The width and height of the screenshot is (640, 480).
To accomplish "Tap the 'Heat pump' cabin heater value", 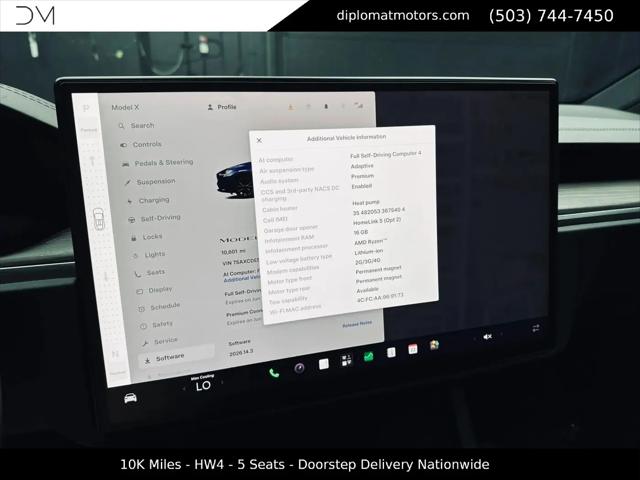I will (x=366, y=202).
